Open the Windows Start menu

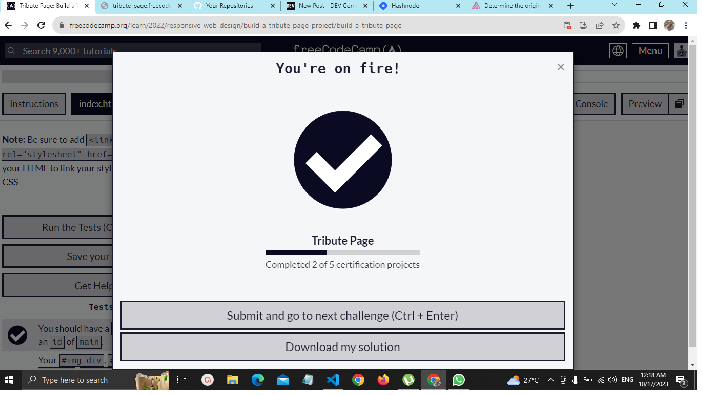tap(9, 380)
